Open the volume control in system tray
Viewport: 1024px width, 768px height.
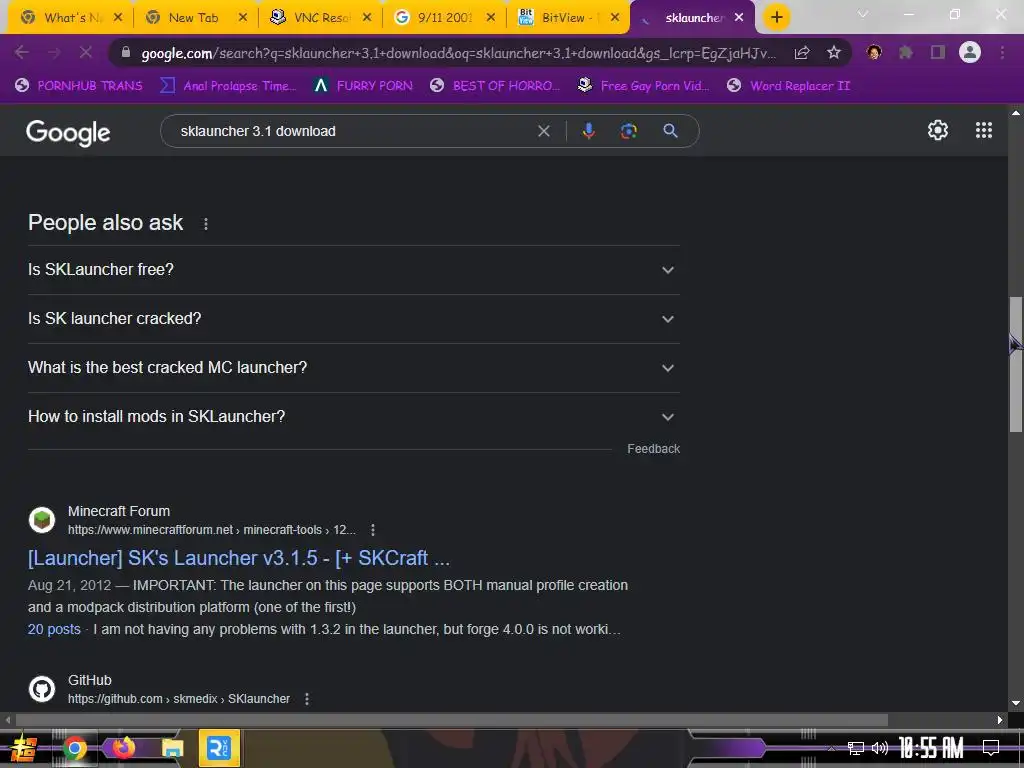880,748
